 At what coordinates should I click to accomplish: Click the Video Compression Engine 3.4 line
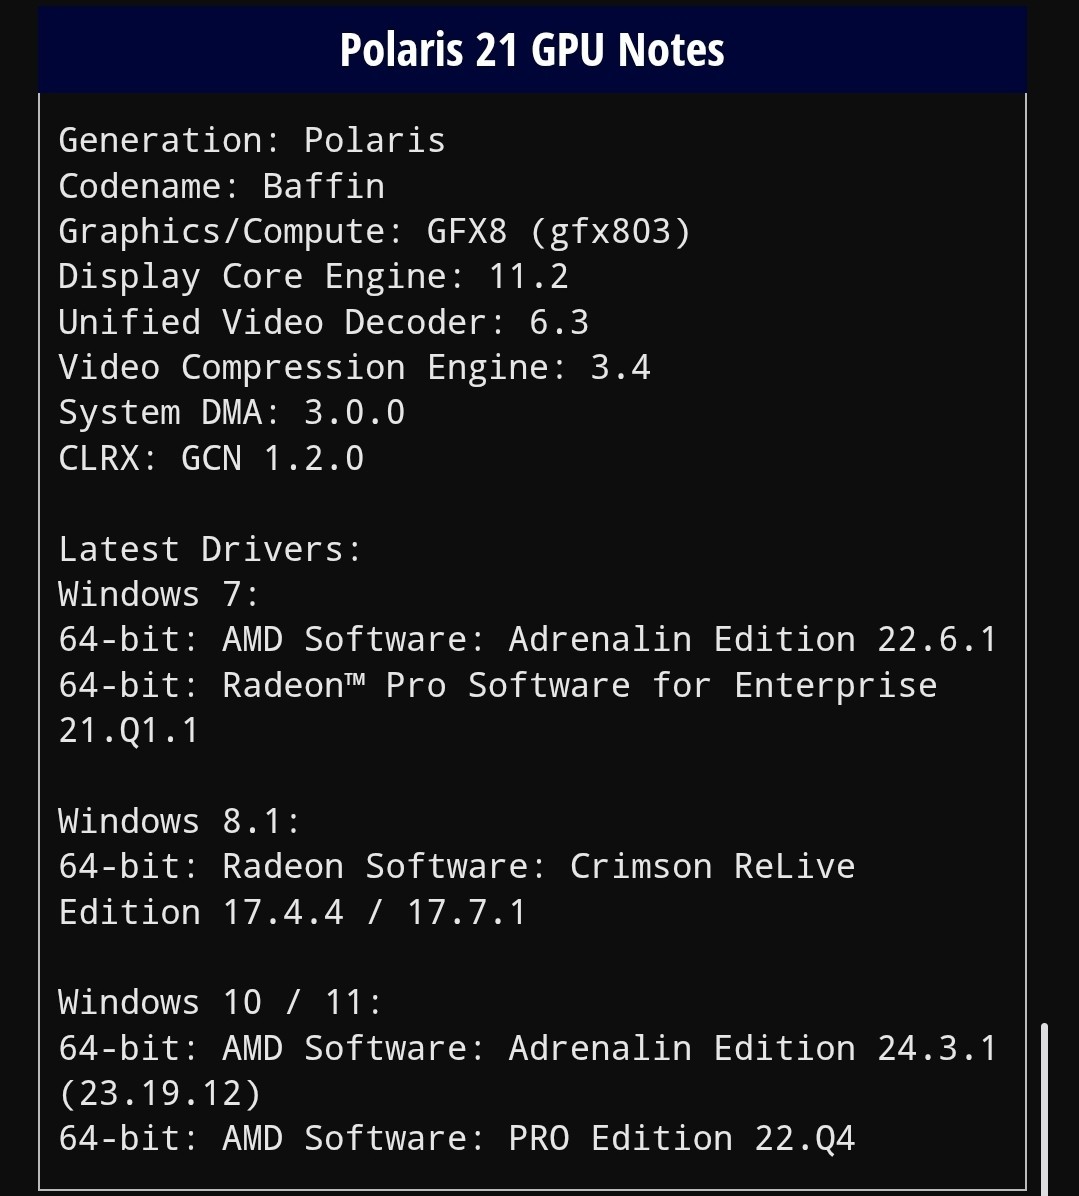tap(354, 367)
